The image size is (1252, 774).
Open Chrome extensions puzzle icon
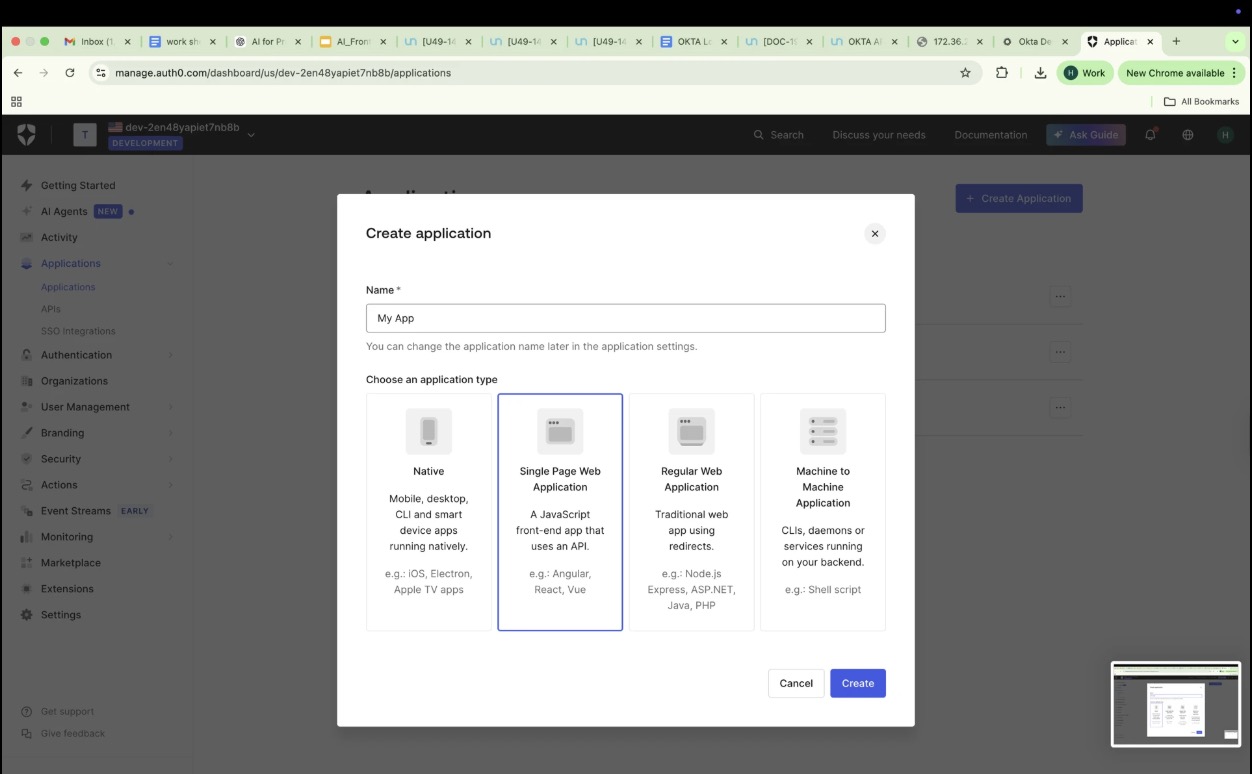pyautogui.click(x=1002, y=73)
